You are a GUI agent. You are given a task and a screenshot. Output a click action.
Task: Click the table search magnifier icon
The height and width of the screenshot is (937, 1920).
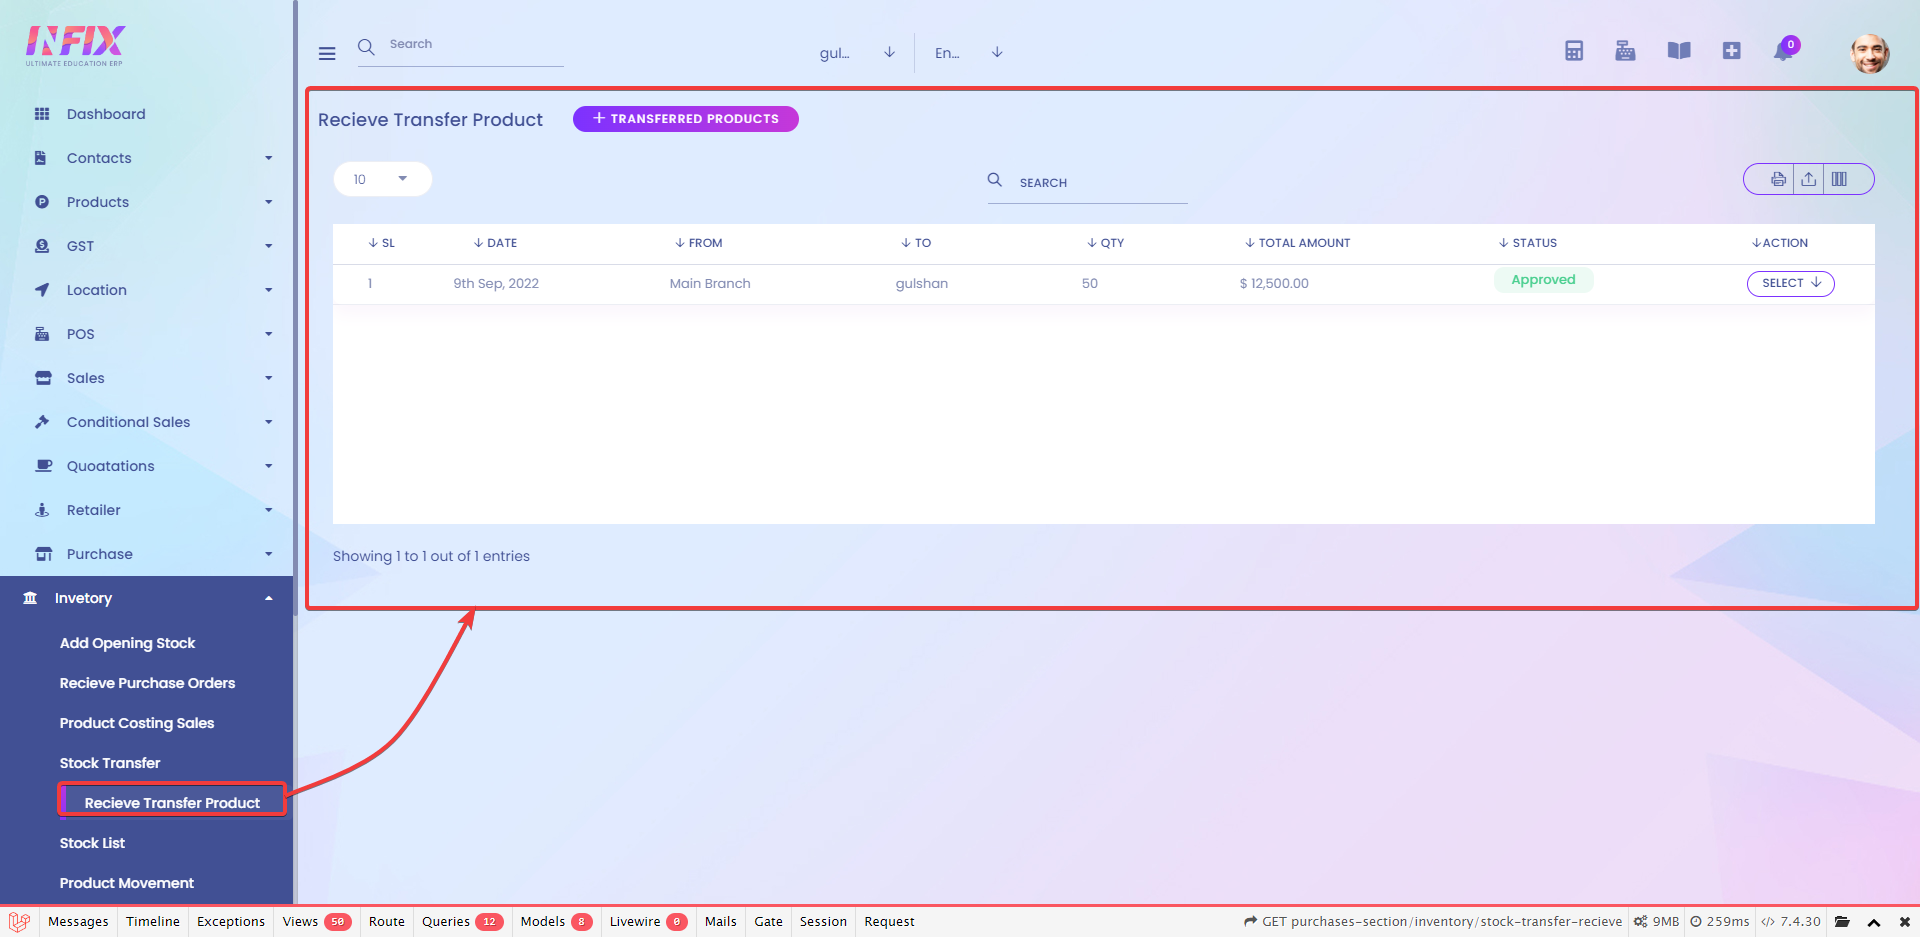pos(995,180)
